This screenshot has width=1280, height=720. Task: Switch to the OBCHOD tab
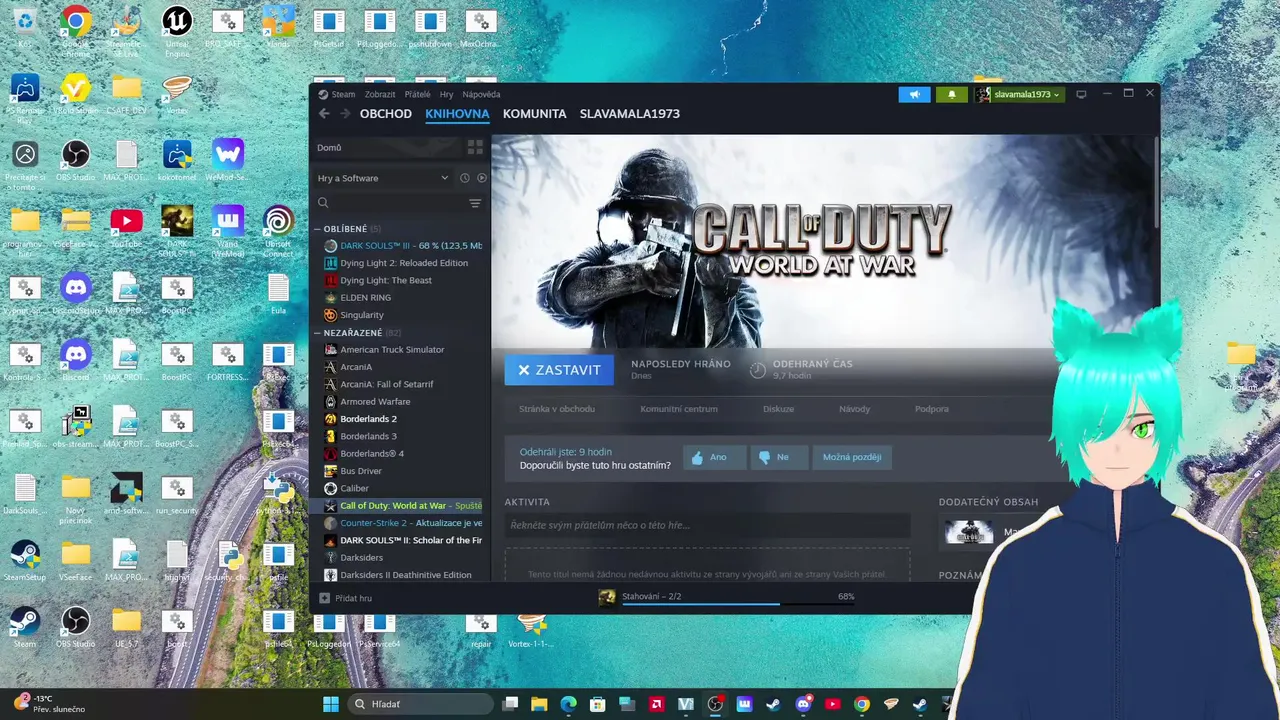(x=386, y=114)
